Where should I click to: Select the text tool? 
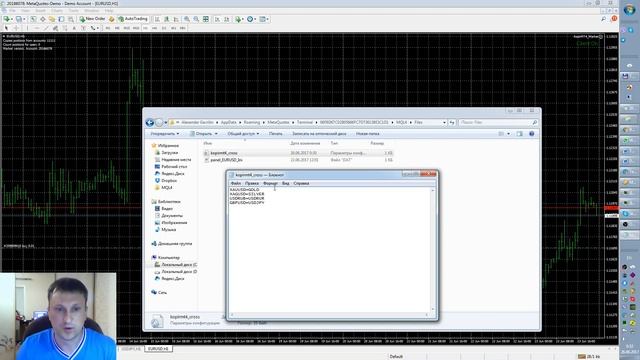pos(74,28)
